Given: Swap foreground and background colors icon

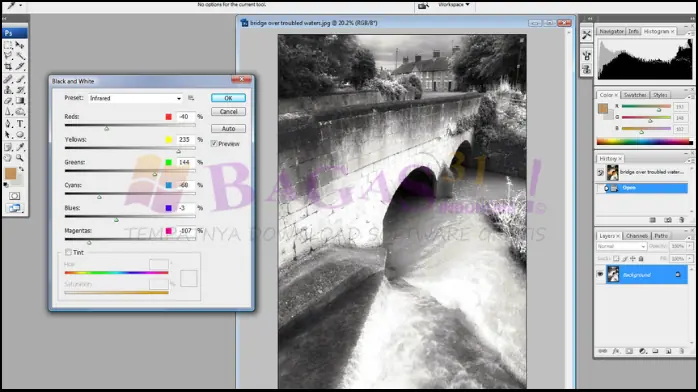Looking at the screenshot, I should coord(21,169).
